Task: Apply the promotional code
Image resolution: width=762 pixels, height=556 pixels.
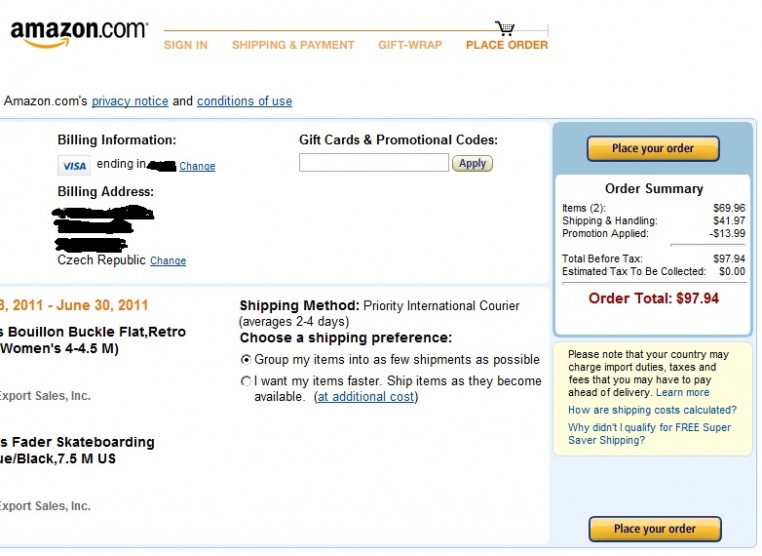Action: pos(472,163)
